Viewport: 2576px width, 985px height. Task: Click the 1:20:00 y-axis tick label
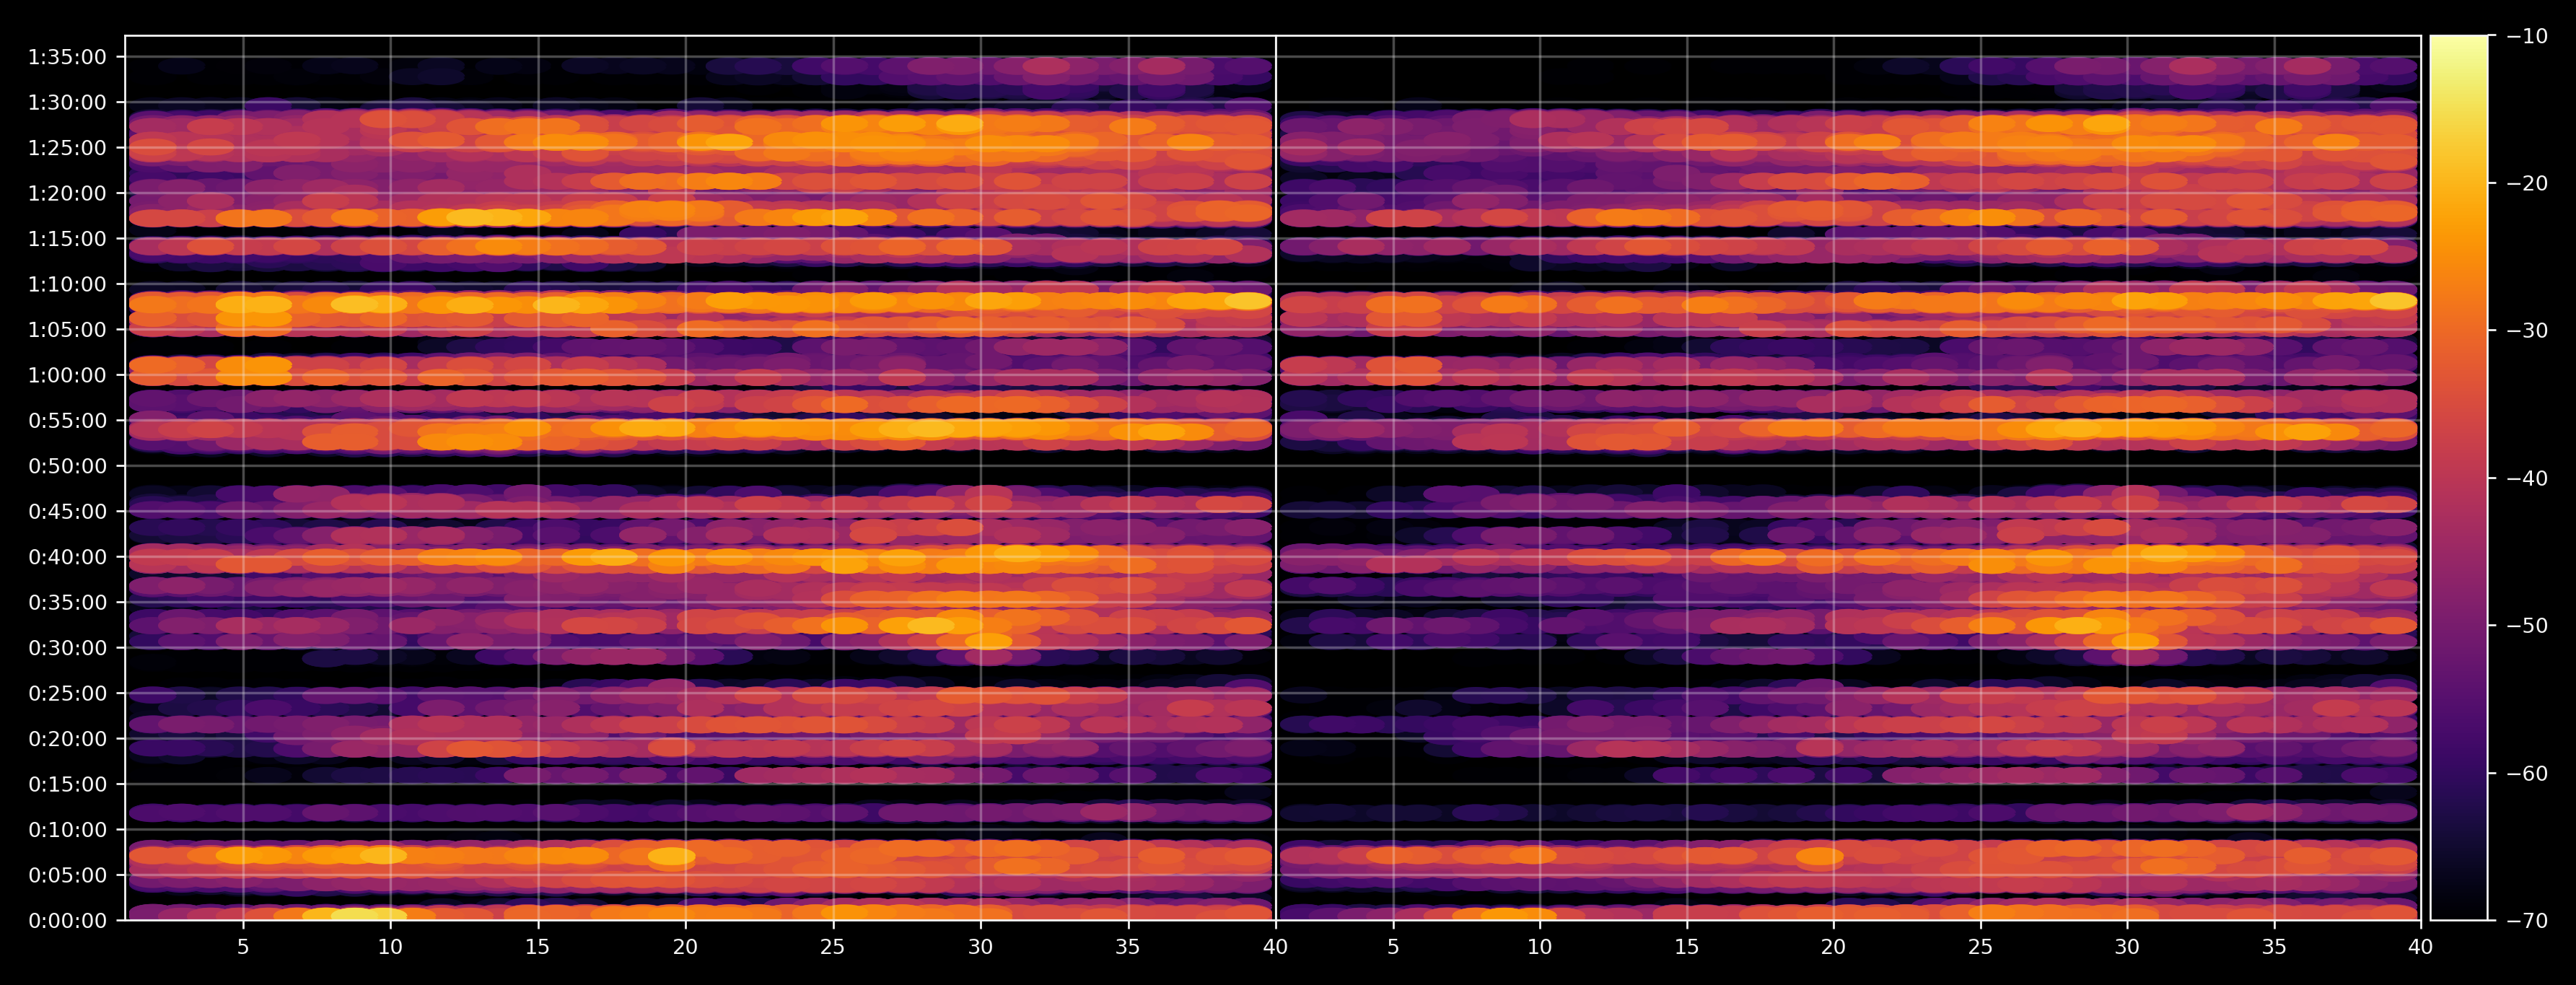coord(67,194)
